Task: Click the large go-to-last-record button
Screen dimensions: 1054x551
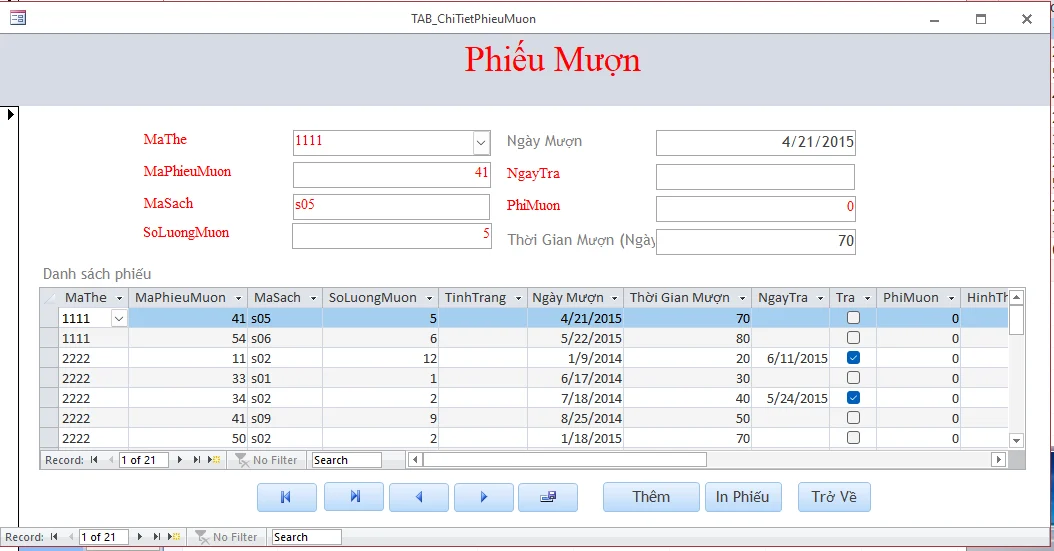Action: (x=353, y=497)
